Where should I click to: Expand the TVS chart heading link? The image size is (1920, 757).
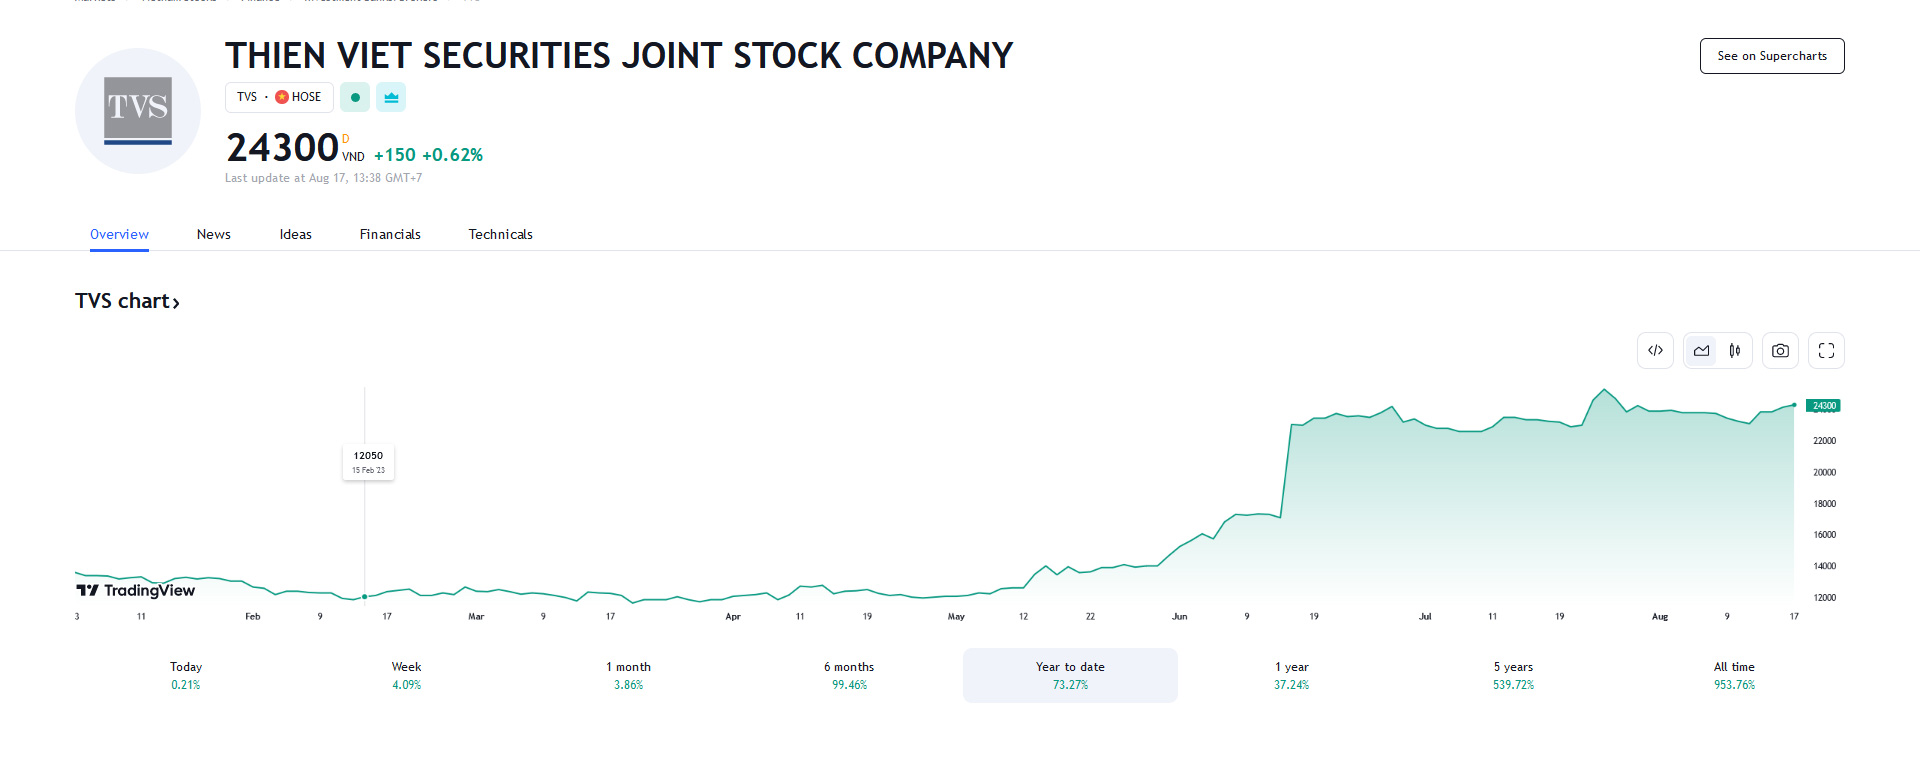127,301
